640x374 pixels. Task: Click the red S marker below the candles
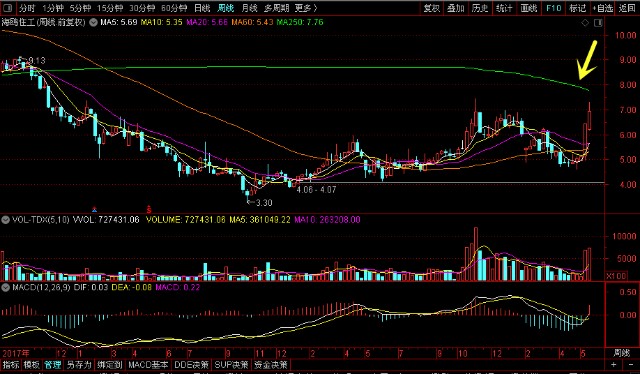point(149,209)
